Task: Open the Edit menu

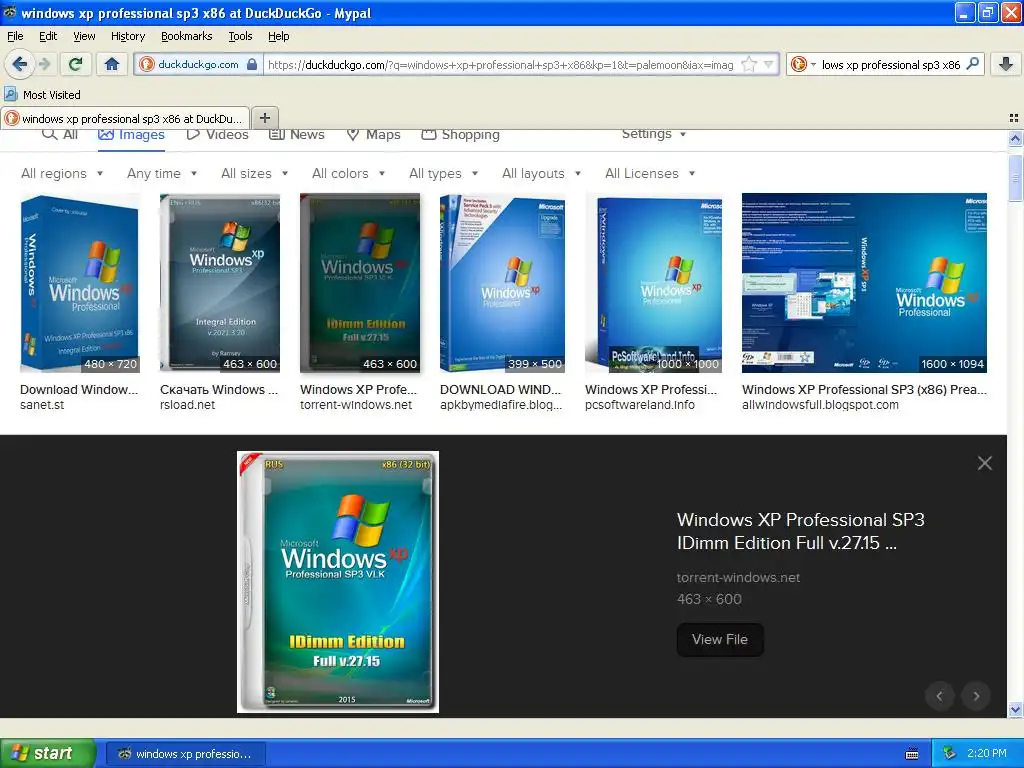Action: coord(48,36)
